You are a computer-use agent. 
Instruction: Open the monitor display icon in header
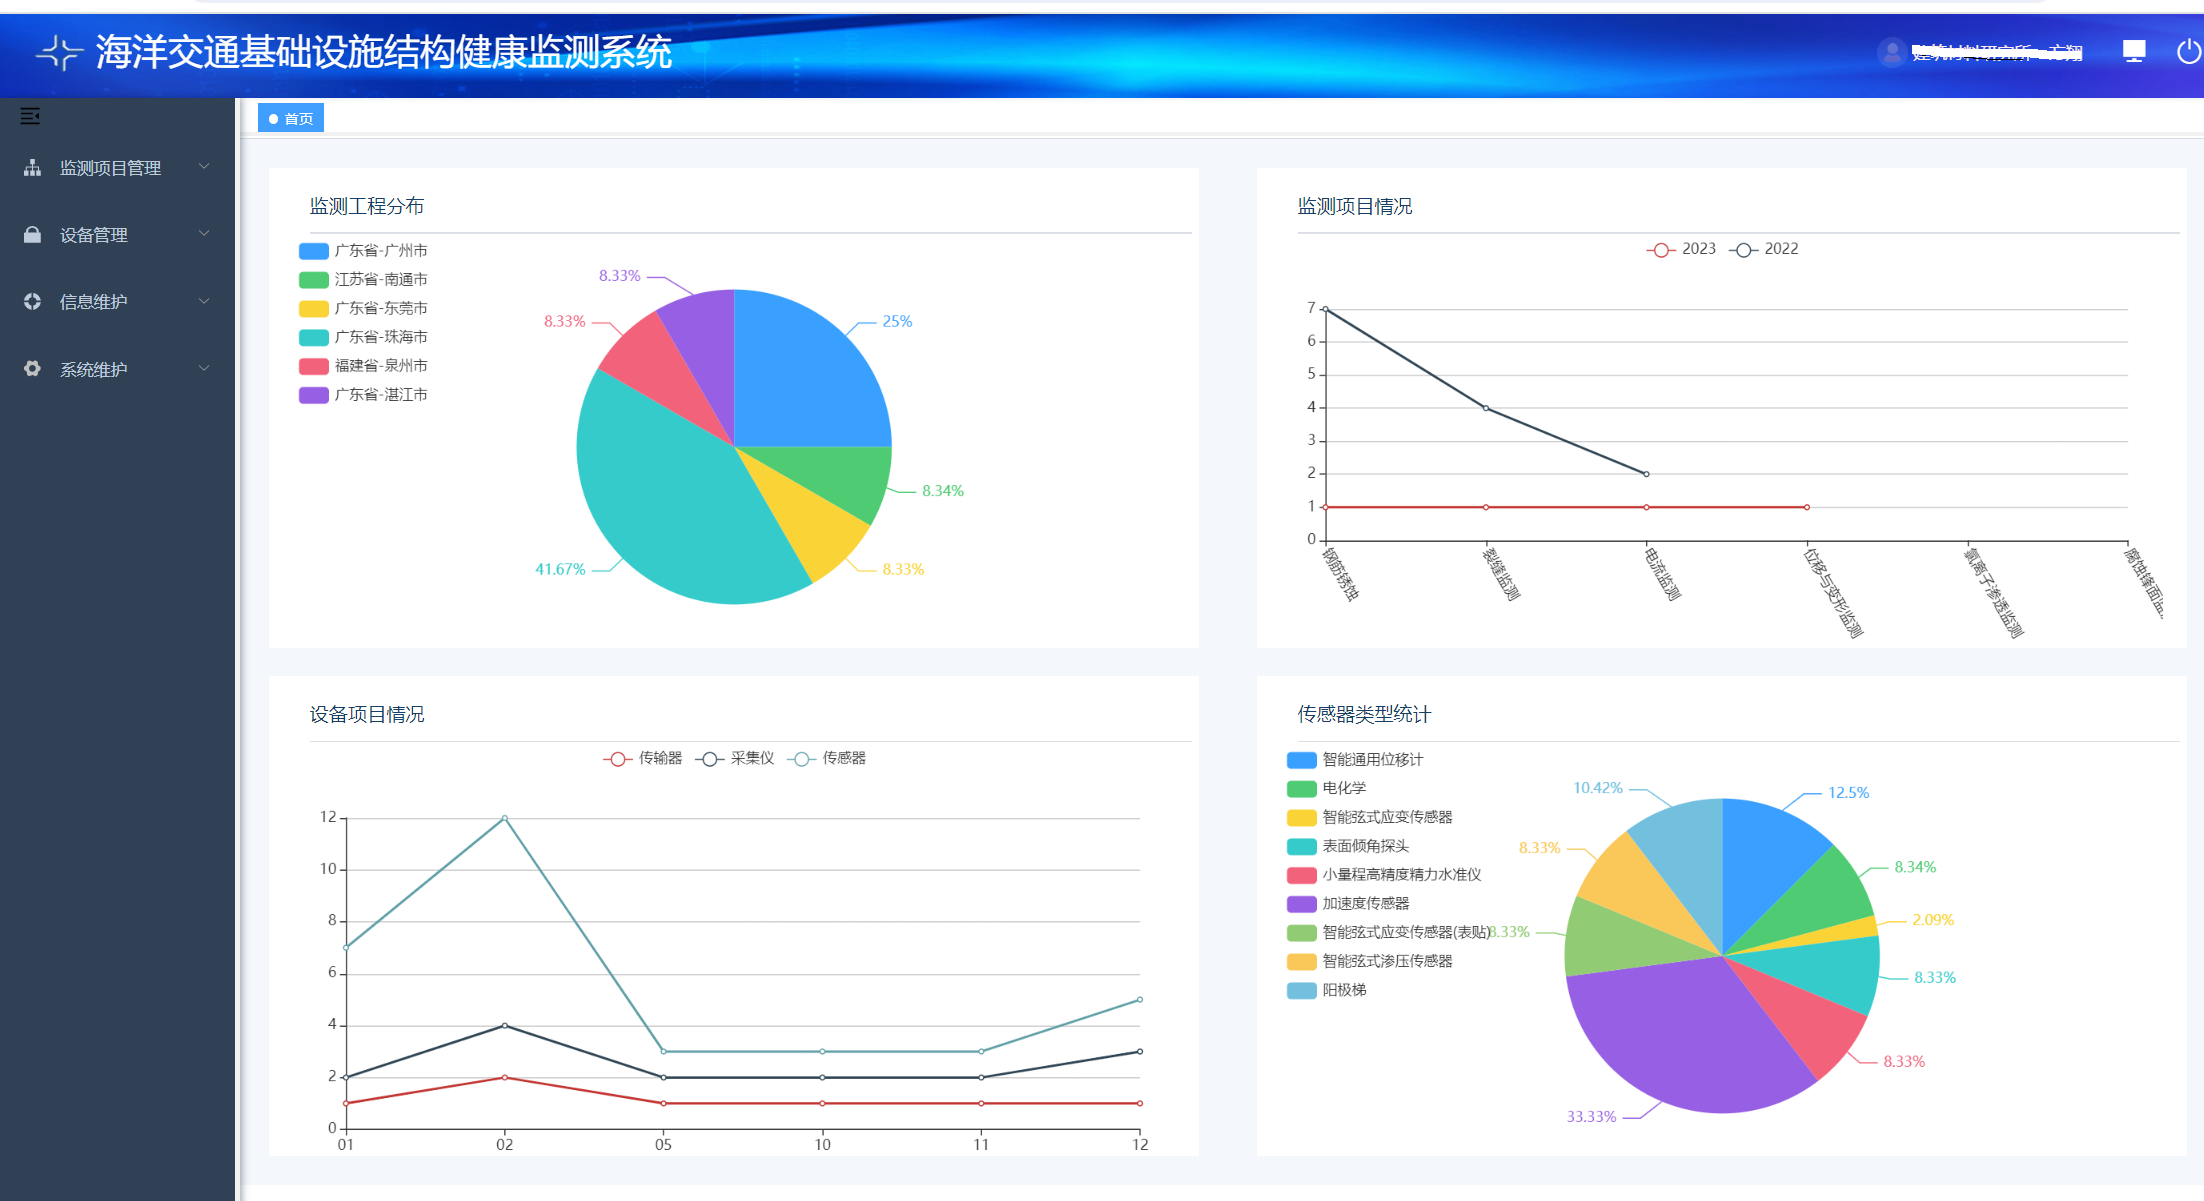pos(2134,51)
